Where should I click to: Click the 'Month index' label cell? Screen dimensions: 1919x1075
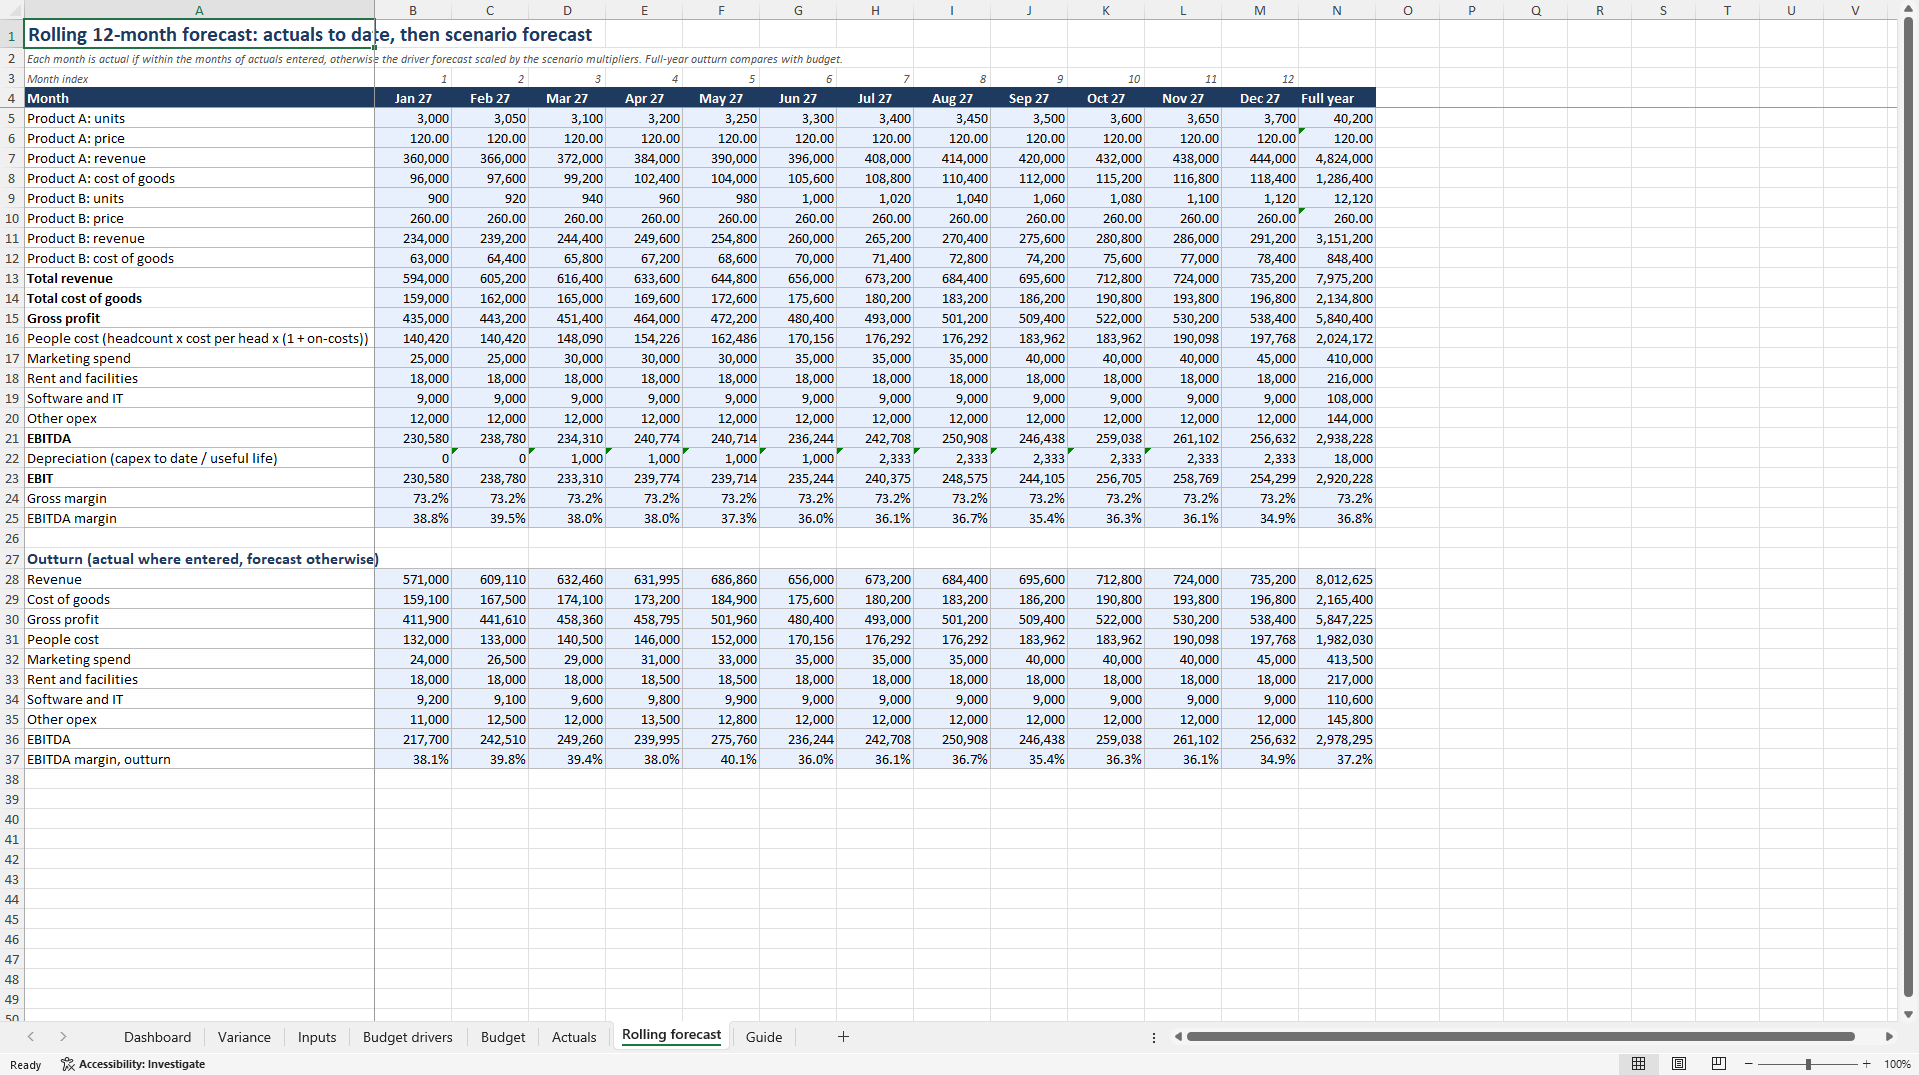pyautogui.click(x=199, y=78)
